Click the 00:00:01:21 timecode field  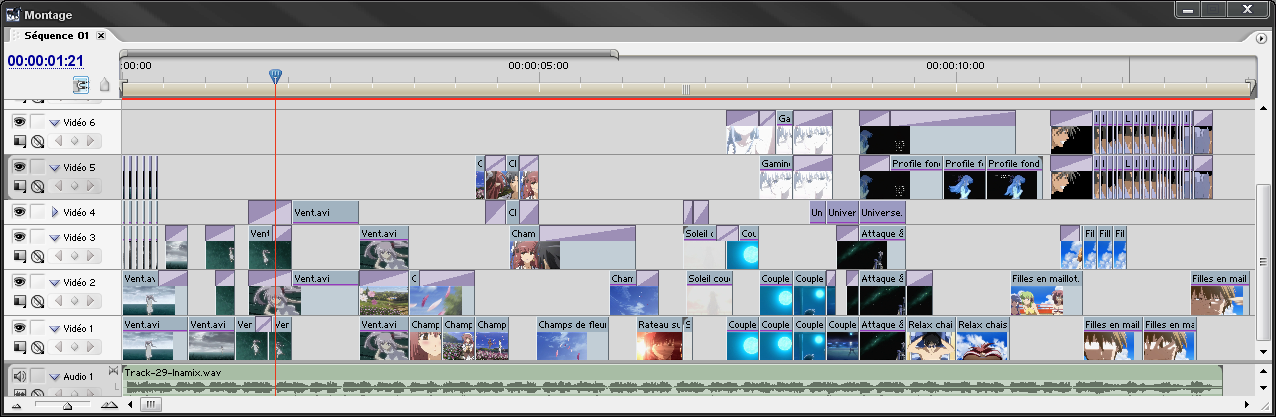click(45, 61)
